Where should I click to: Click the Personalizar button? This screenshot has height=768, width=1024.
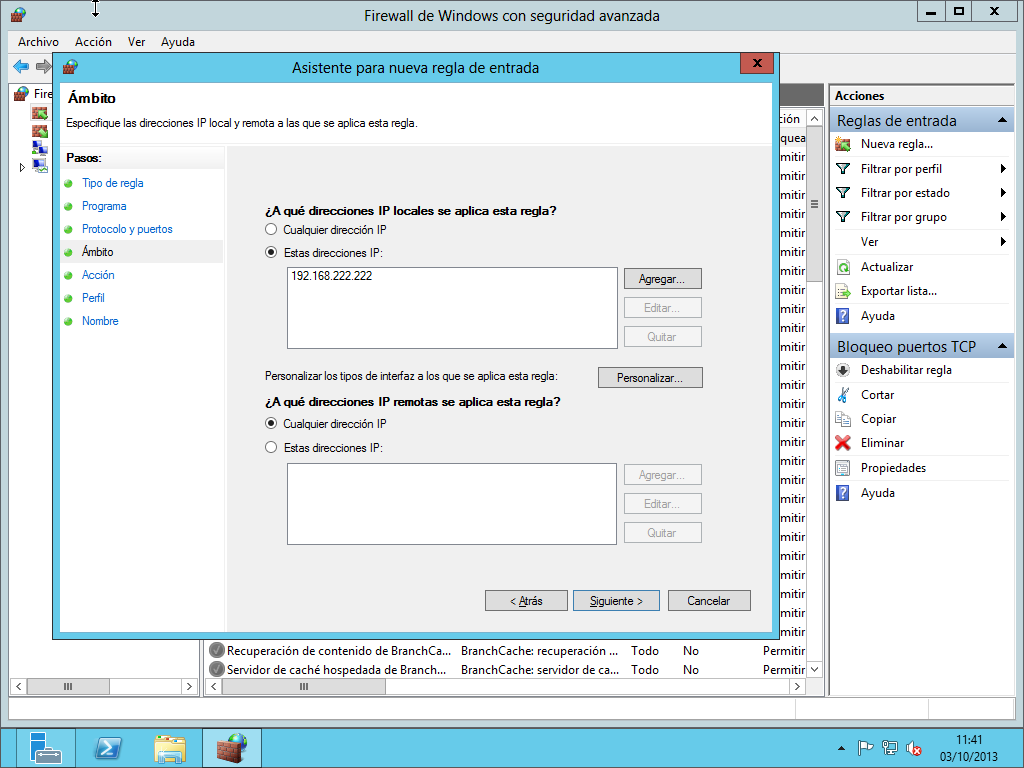click(650, 377)
